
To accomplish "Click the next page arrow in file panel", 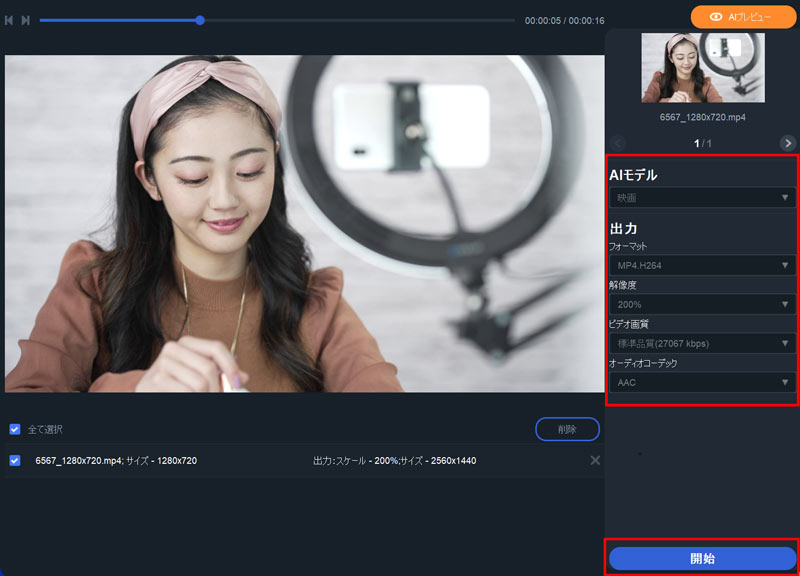I will (787, 142).
